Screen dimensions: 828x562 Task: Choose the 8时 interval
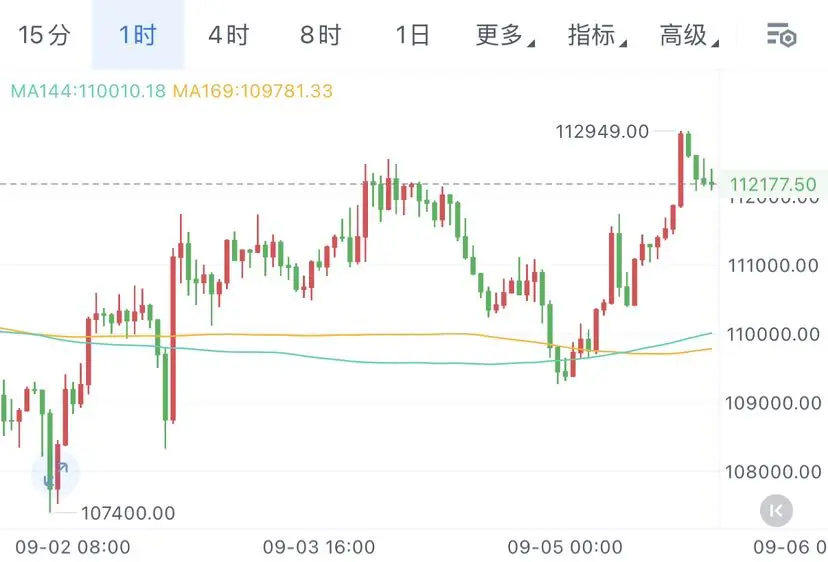click(321, 35)
